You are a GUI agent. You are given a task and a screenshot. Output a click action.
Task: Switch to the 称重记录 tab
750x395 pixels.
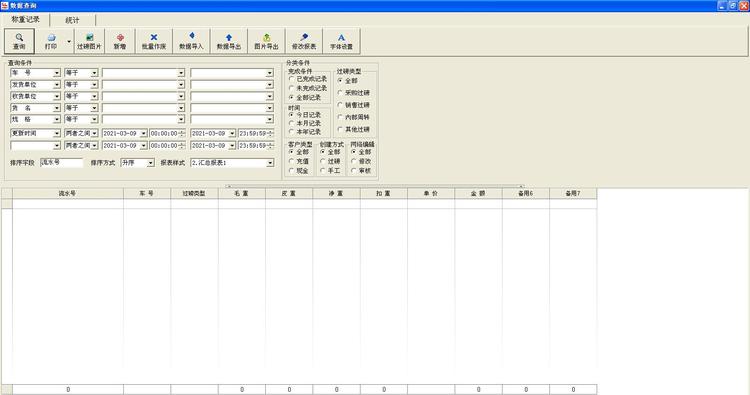[25, 20]
